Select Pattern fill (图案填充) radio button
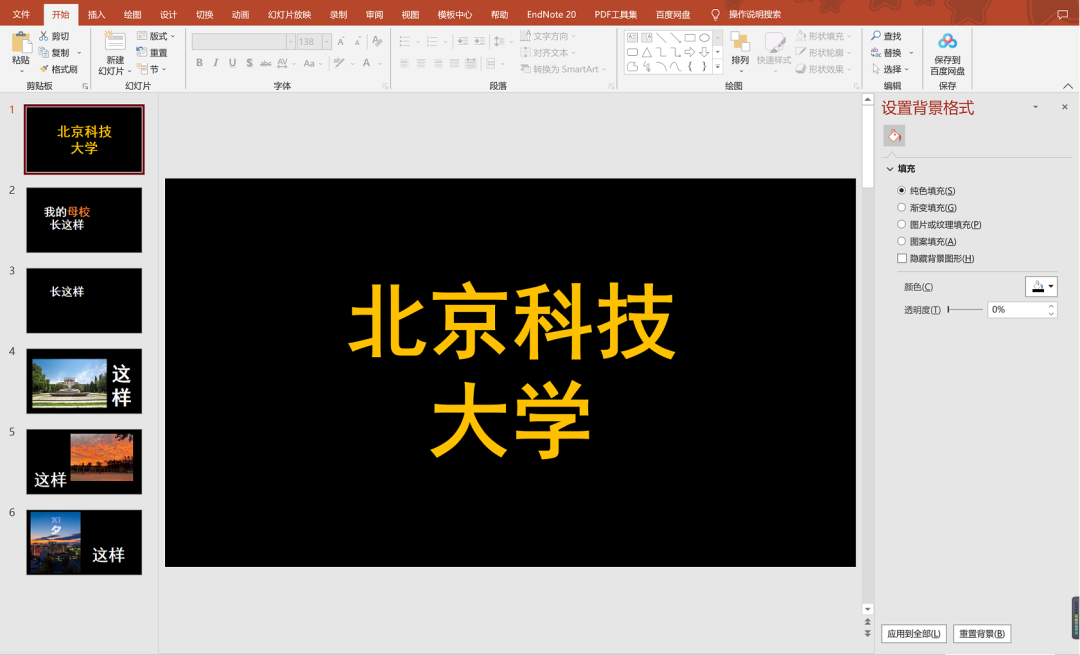 click(901, 241)
